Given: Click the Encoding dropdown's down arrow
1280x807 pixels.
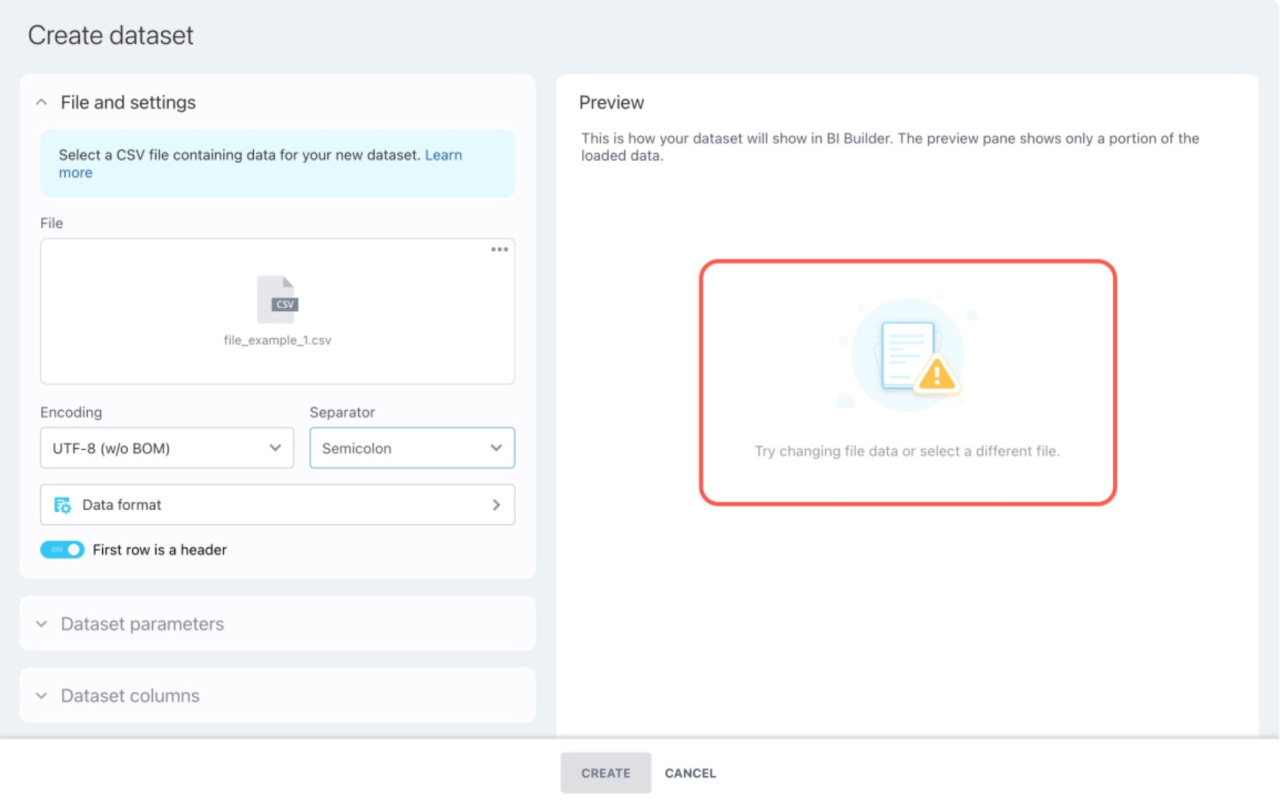Looking at the screenshot, I should 275,448.
